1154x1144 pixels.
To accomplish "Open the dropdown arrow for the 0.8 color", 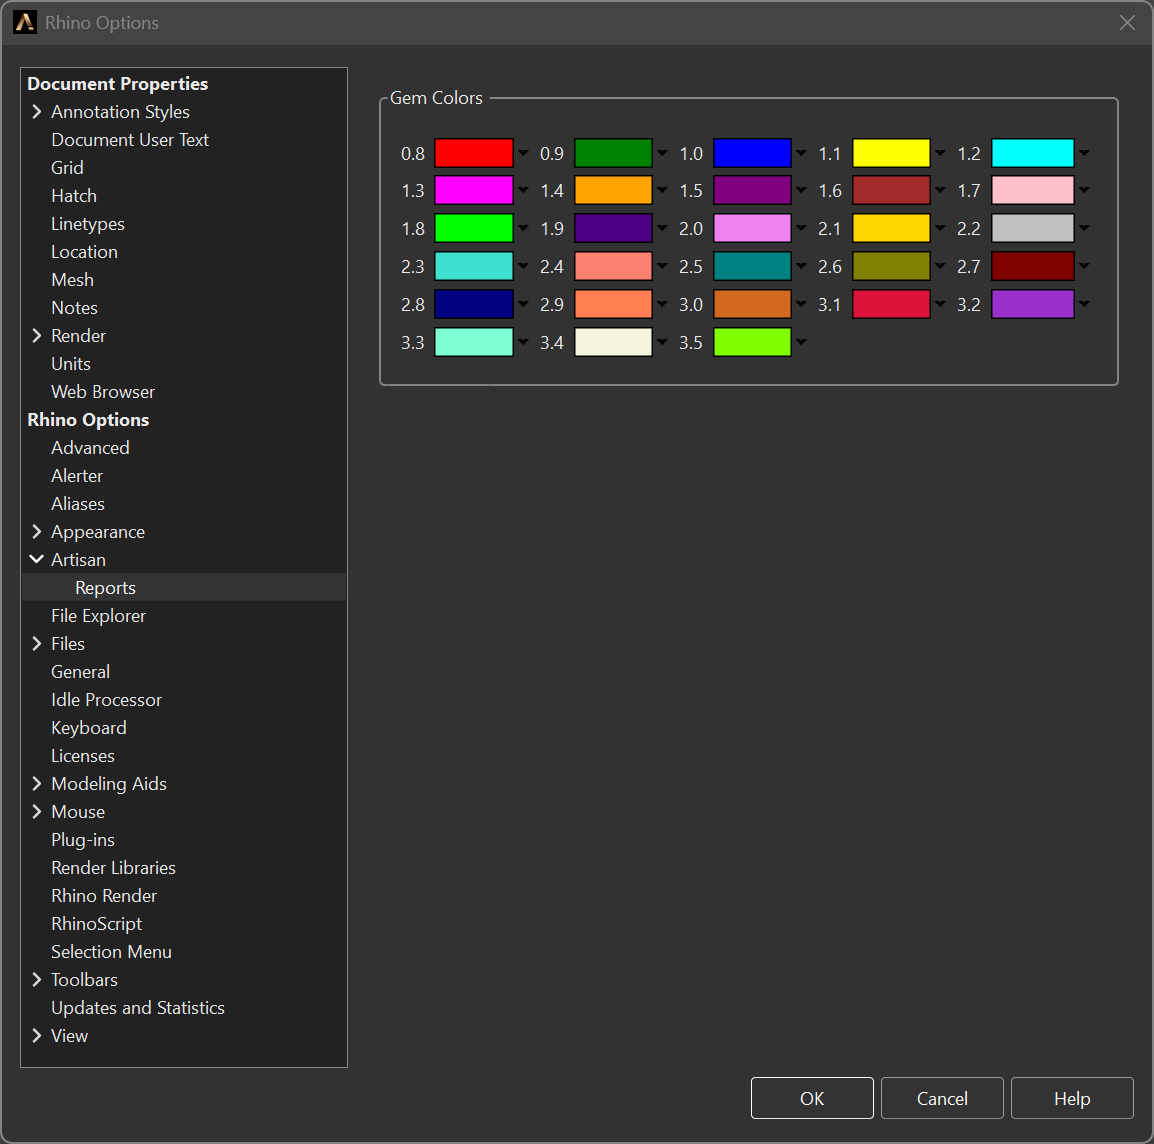I will pyautogui.click(x=523, y=153).
